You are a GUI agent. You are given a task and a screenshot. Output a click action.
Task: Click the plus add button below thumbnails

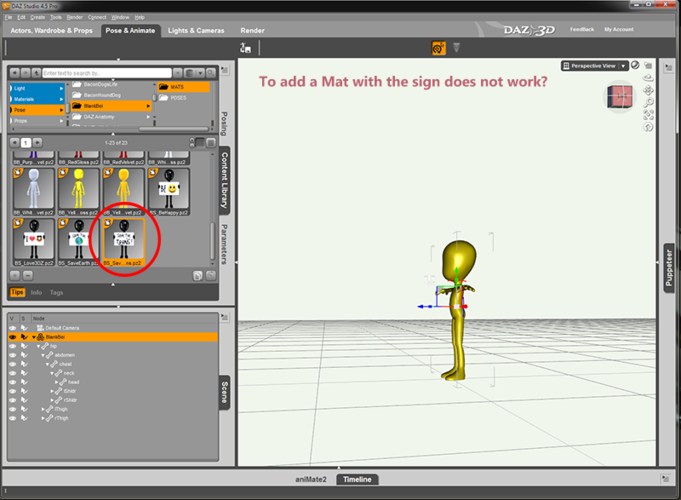(15, 275)
